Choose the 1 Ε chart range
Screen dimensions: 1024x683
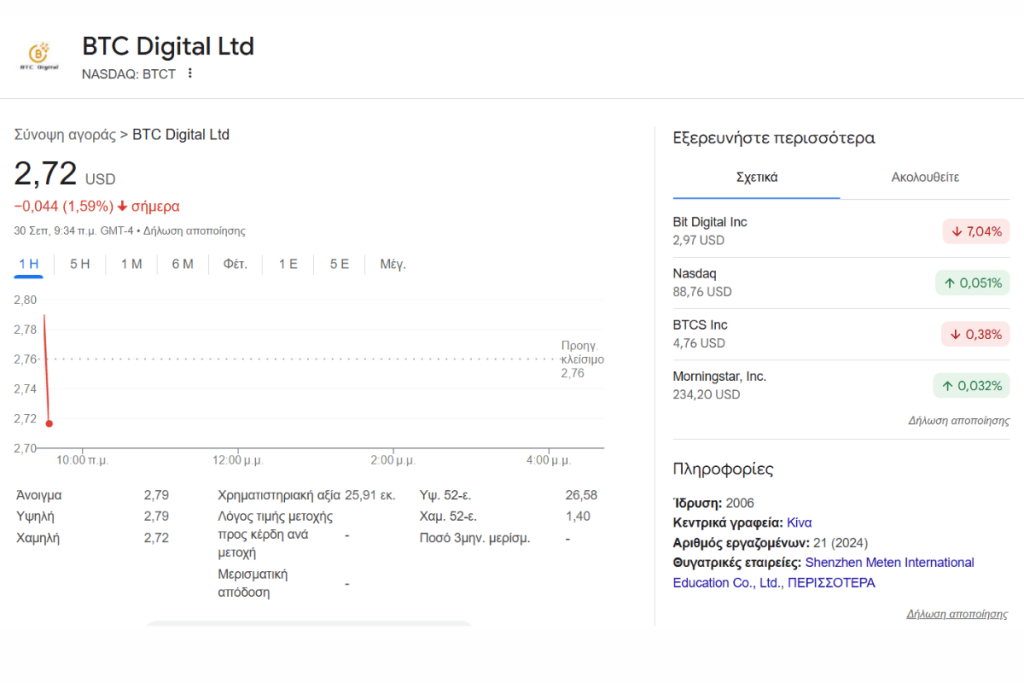(288, 264)
